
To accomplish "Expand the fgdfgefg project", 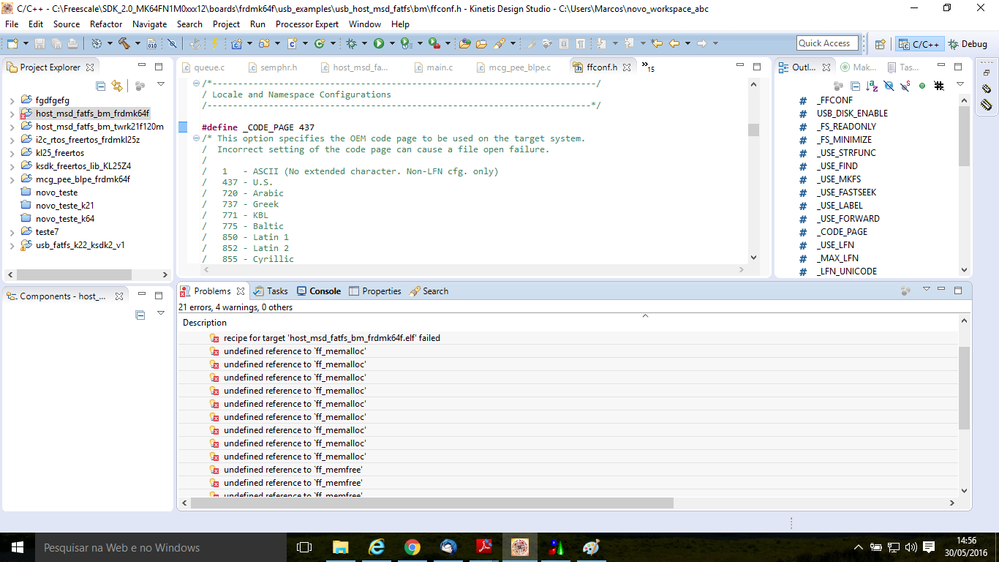I will (12, 101).
